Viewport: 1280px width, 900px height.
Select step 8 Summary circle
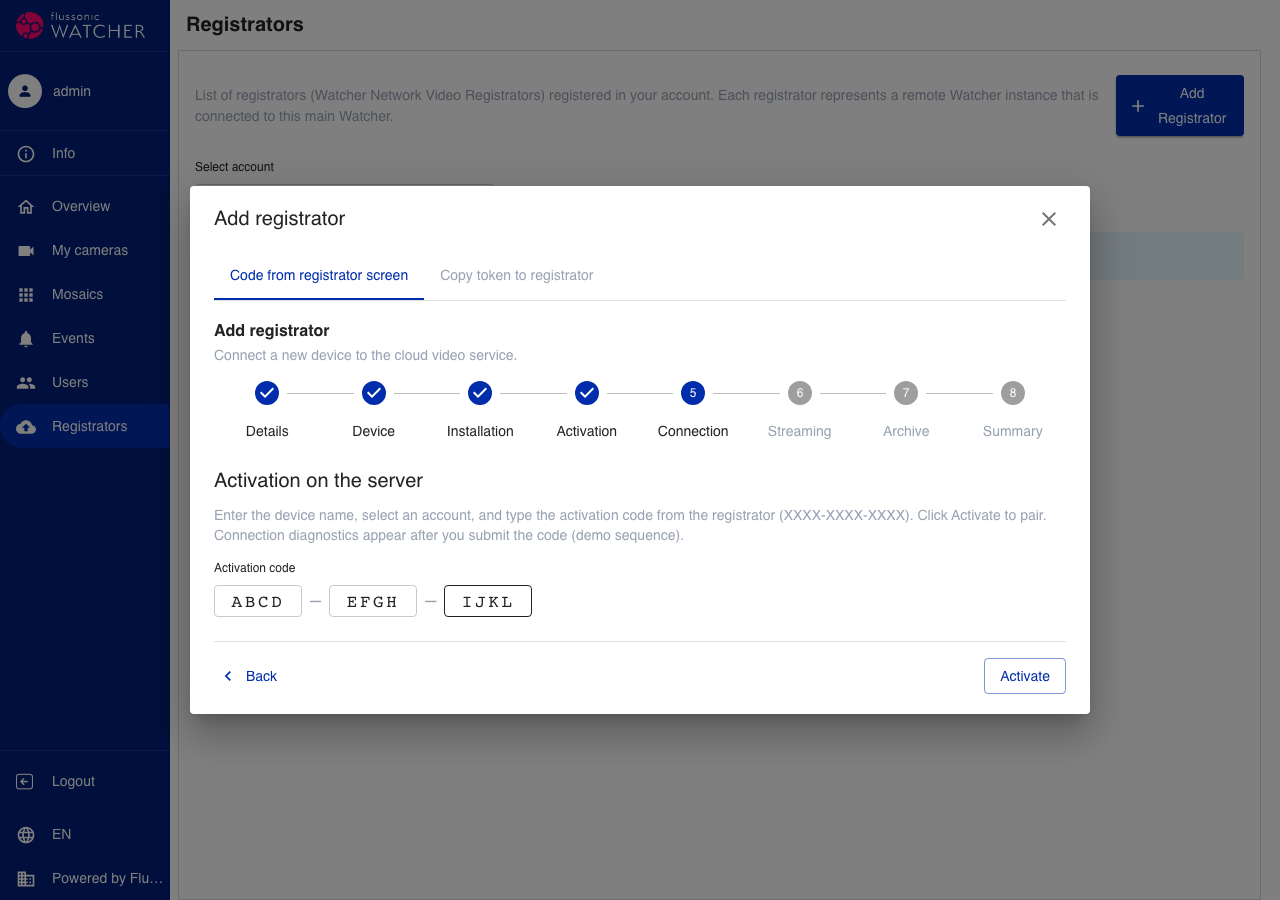pyautogui.click(x=1013, y=393)
